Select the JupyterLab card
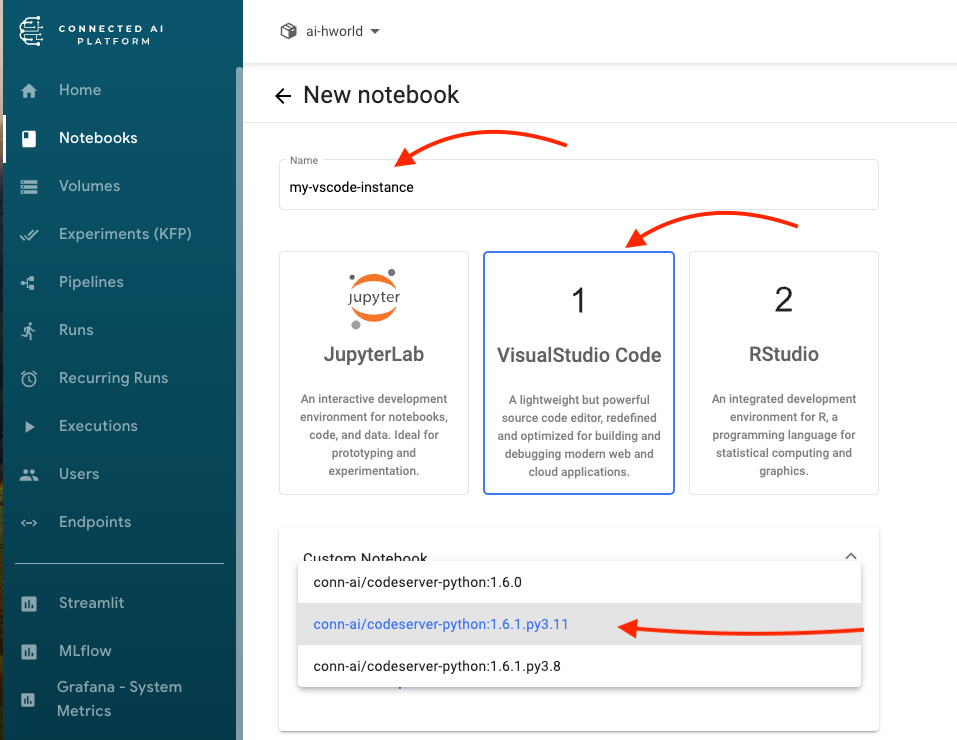This screenshot has width=957, height=740. tap(374, 372)
